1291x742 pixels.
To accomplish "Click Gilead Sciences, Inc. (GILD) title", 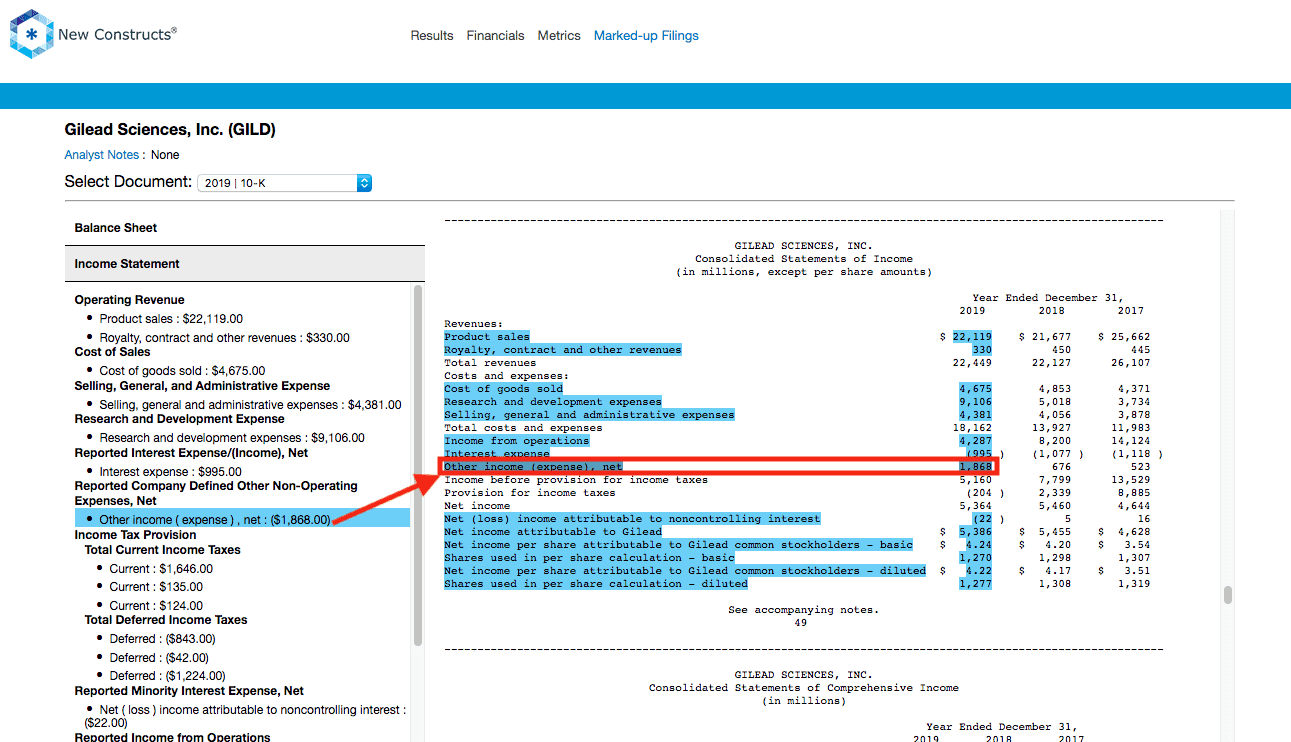I will tap(170, 130).
